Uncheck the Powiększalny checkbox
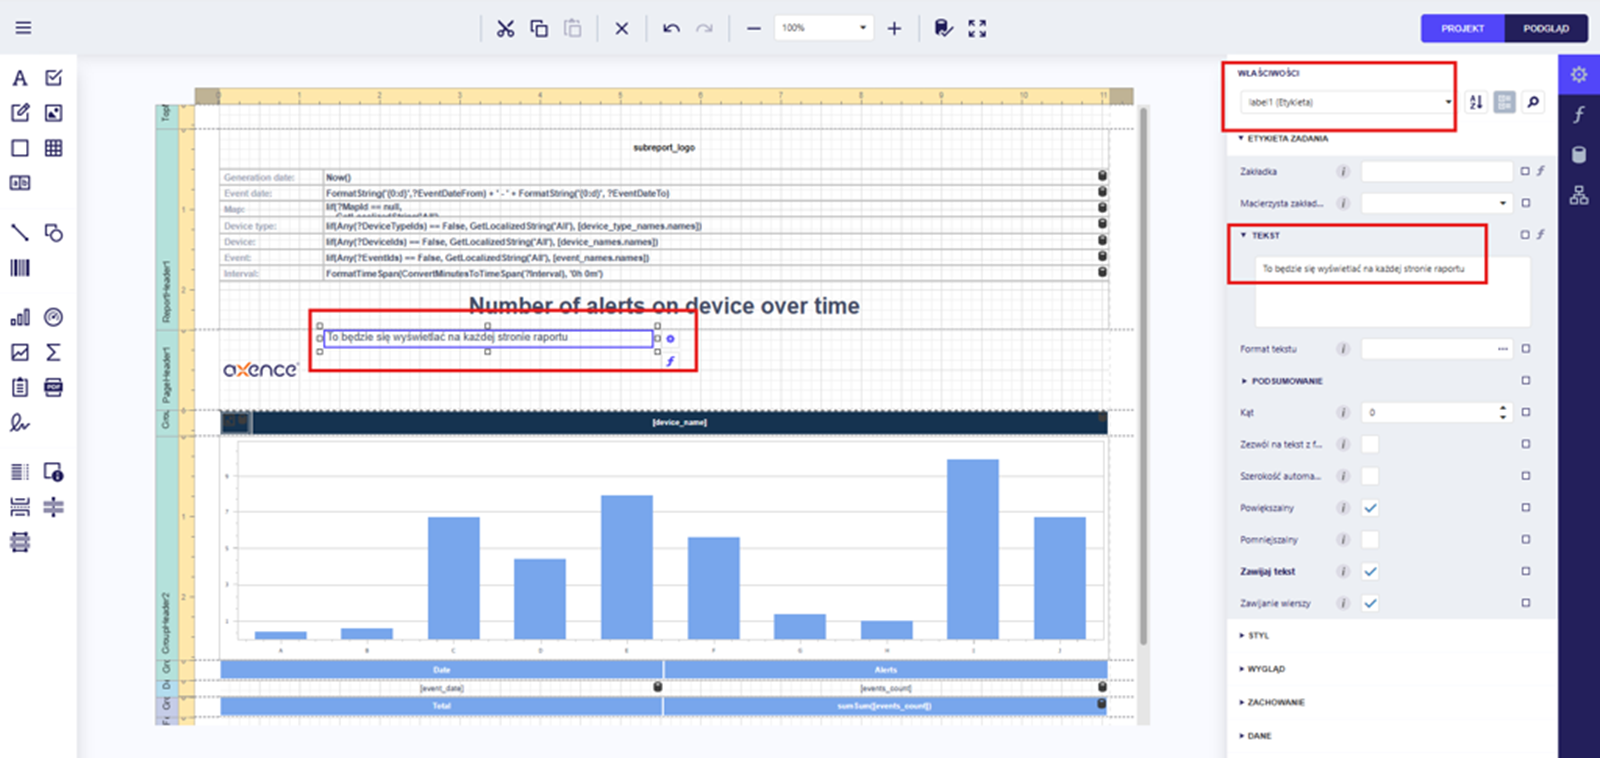1600x758 pixels. point(1370,508)
